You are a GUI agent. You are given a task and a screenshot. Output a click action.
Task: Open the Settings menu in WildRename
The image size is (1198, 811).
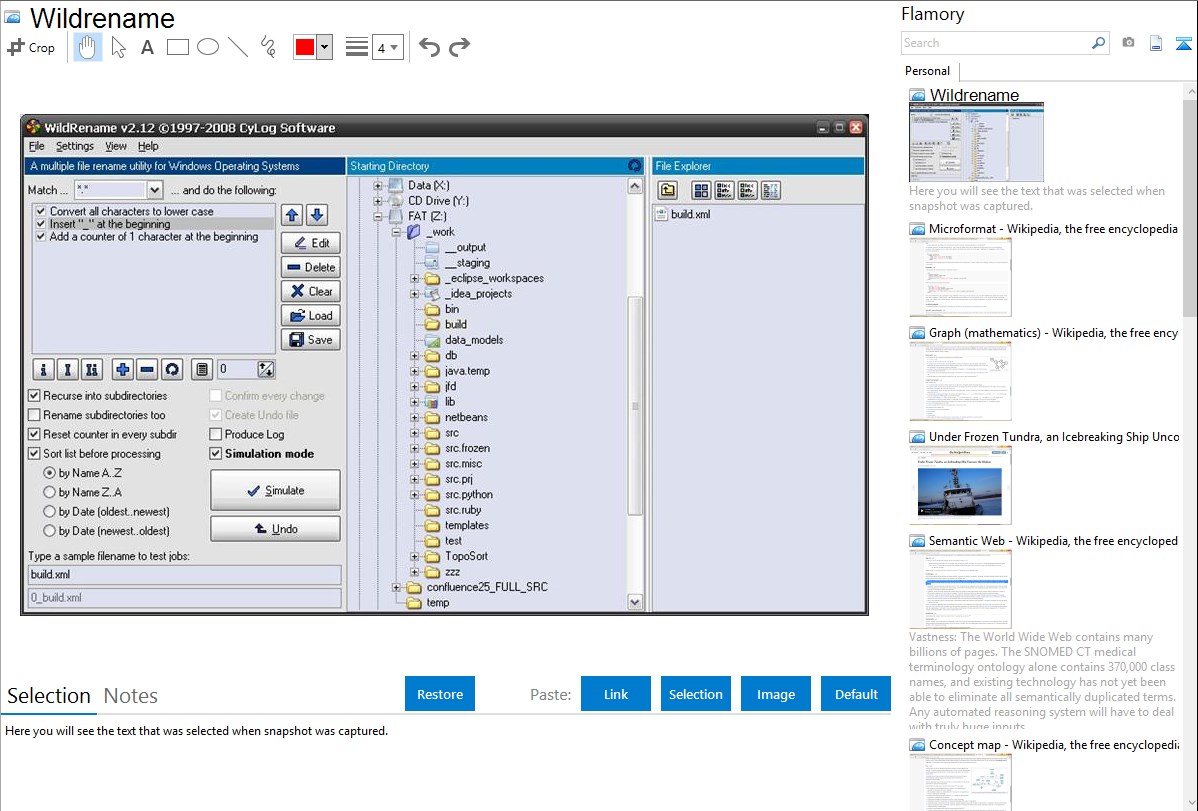[75, 146]
